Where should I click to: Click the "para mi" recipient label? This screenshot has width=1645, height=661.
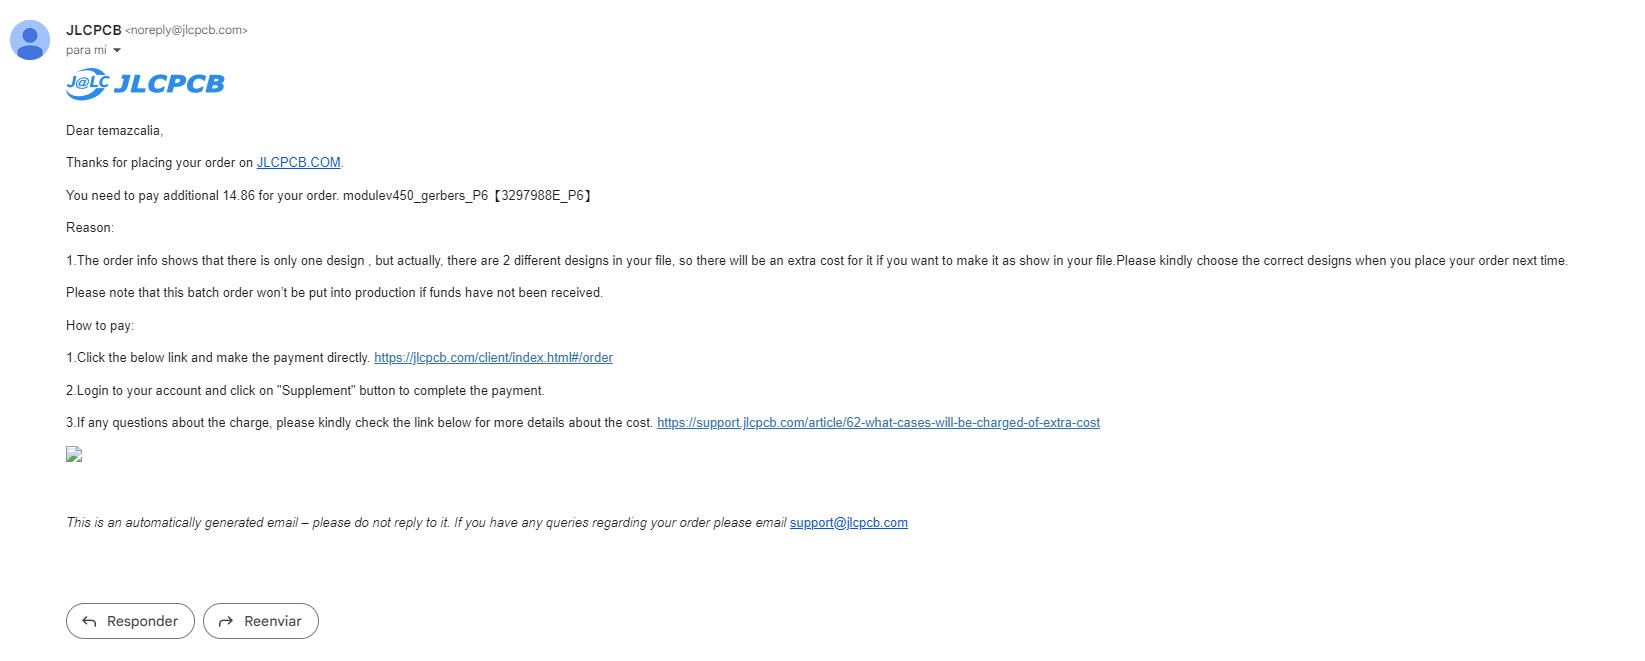[86, 50]
